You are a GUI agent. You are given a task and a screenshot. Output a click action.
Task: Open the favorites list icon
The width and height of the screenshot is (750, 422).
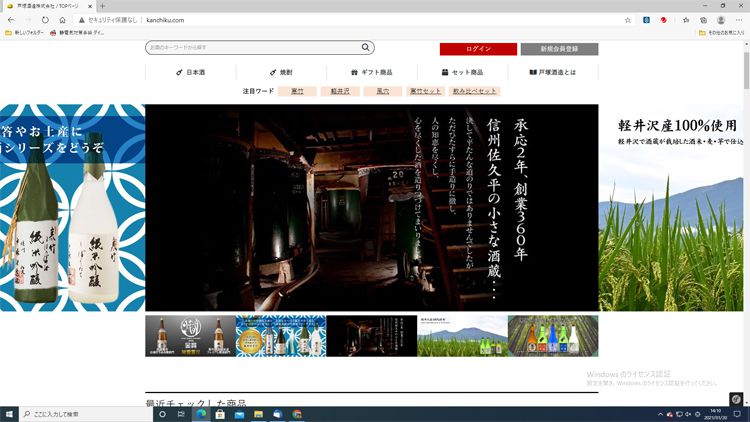click(x=686, y=20)
